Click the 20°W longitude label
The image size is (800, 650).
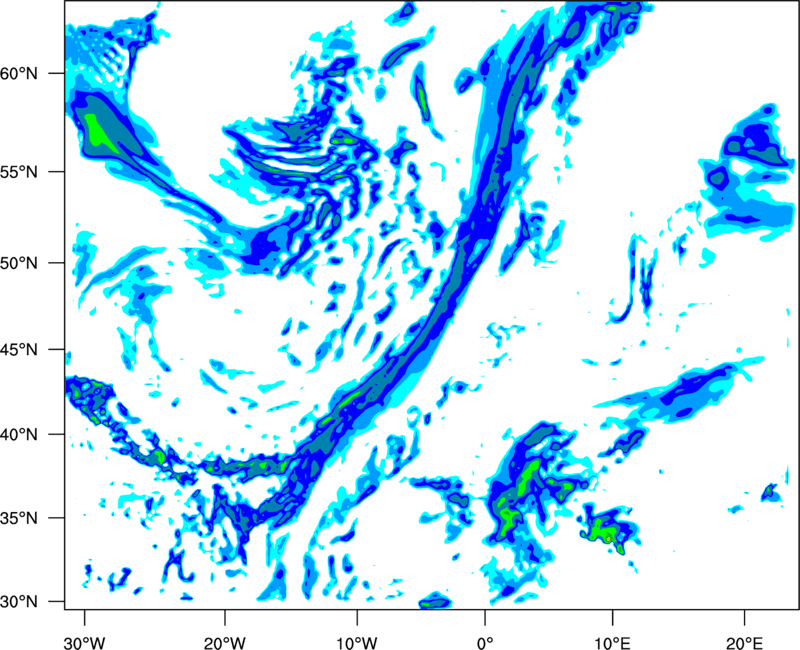click(225, 643)
